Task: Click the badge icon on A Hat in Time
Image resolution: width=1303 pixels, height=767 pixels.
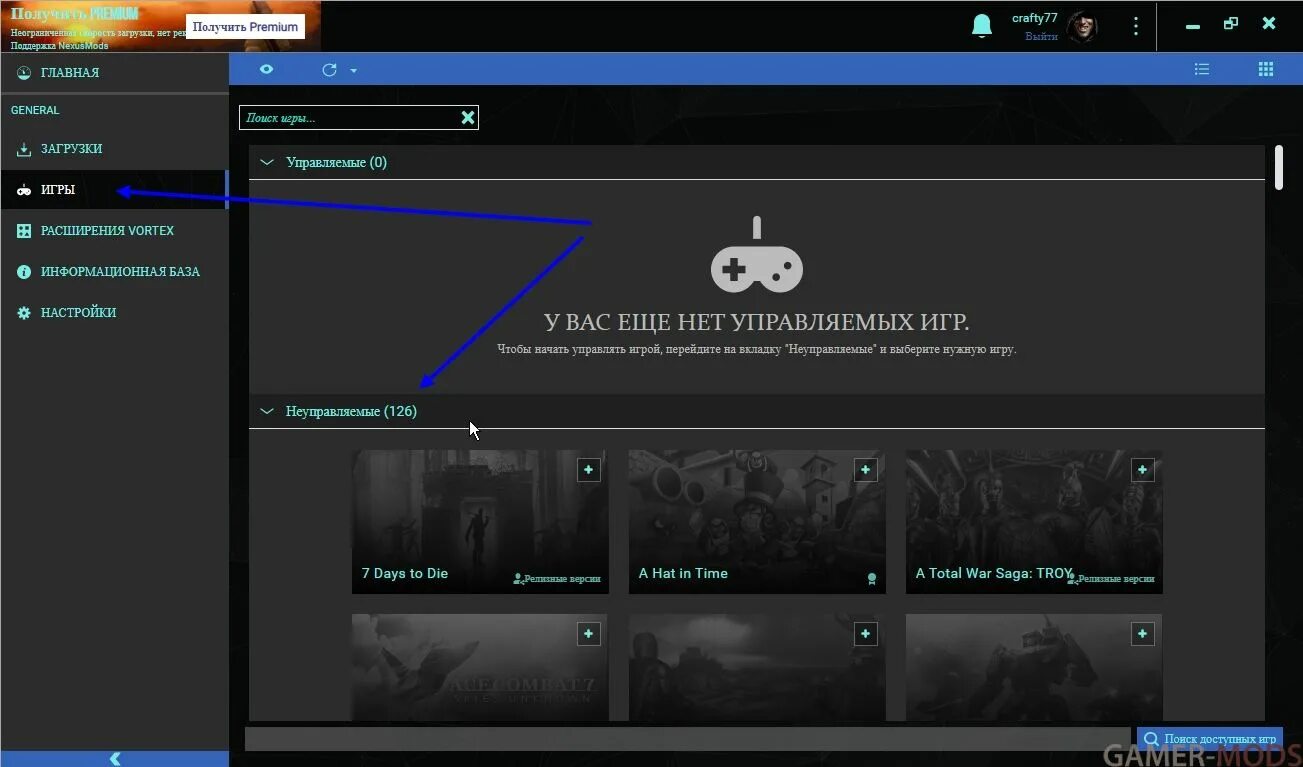Action: tap(871, 578)
